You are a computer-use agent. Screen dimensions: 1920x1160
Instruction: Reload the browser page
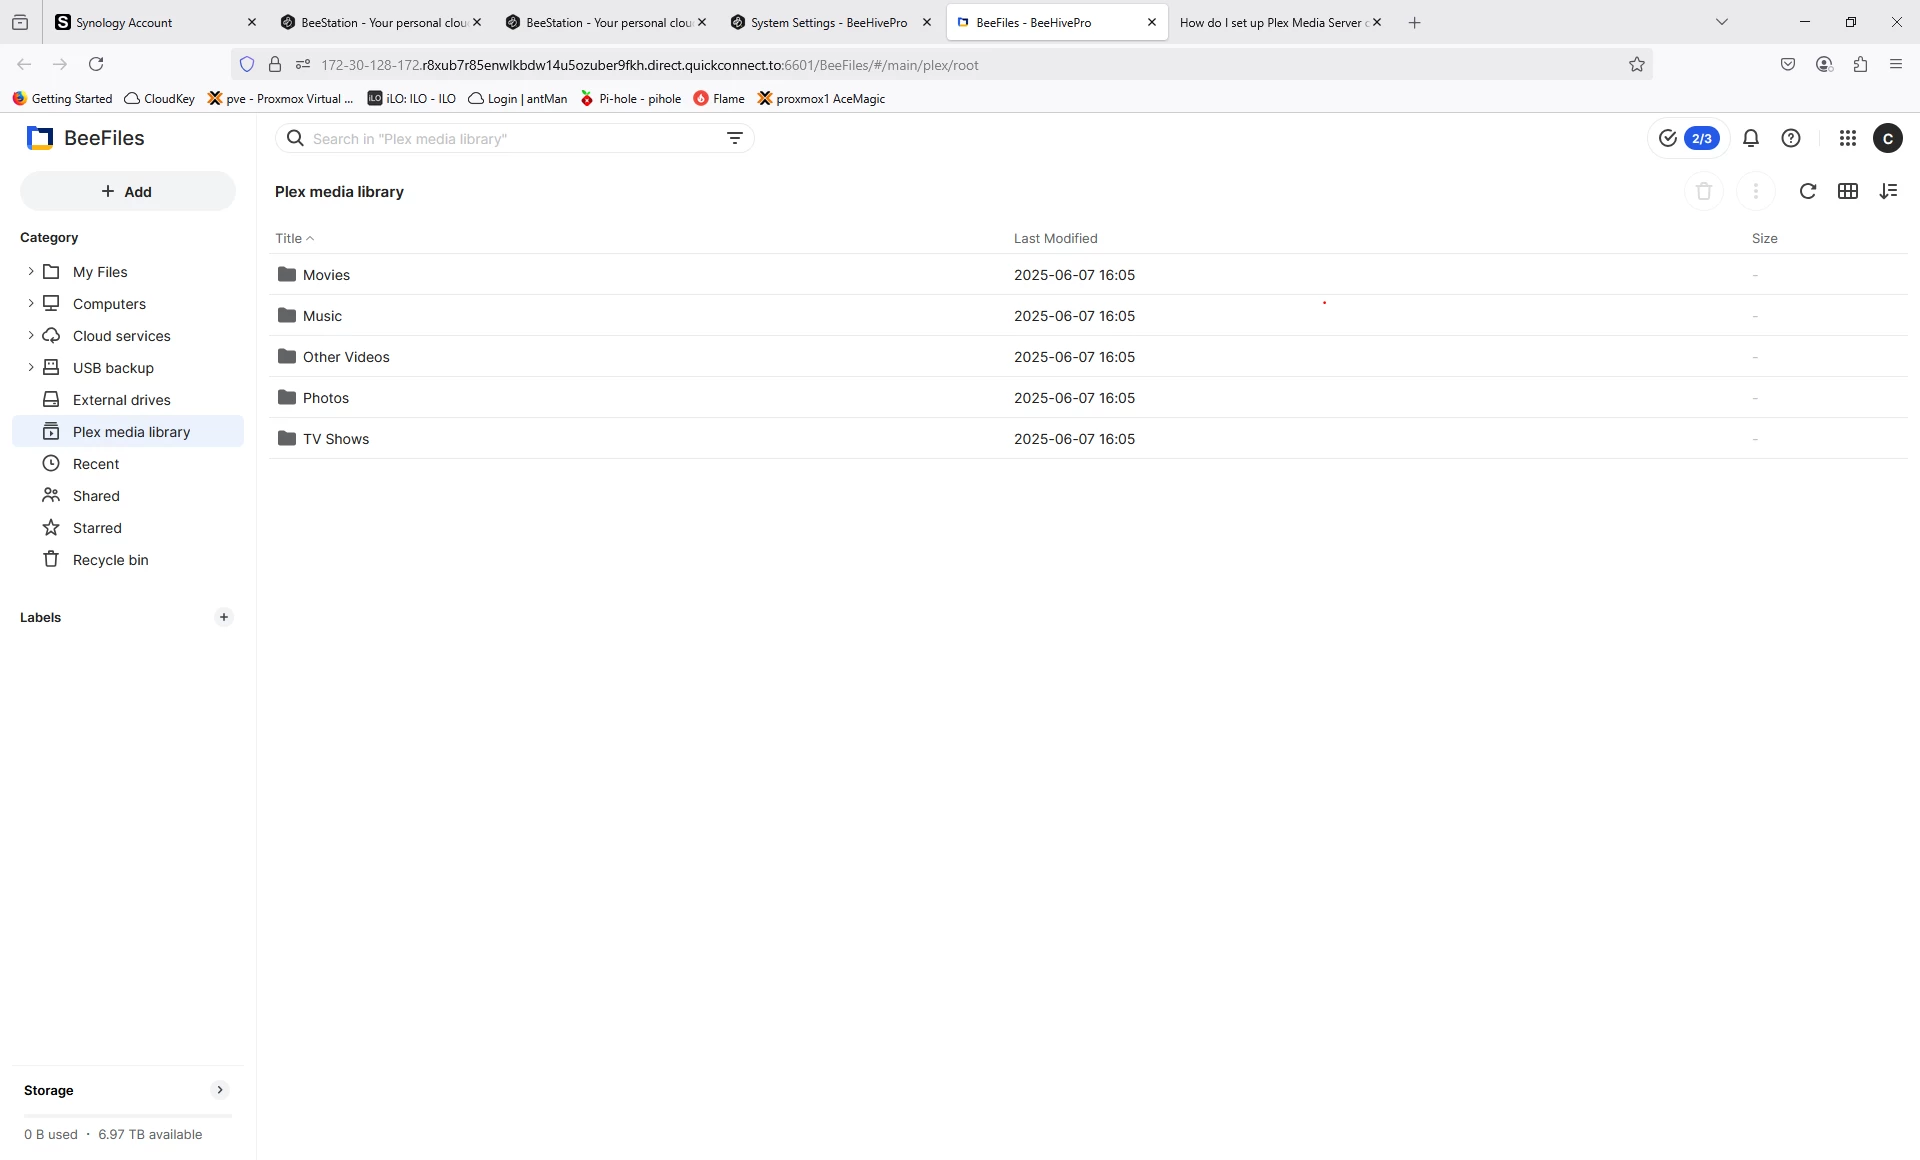[x=96, y=64]
